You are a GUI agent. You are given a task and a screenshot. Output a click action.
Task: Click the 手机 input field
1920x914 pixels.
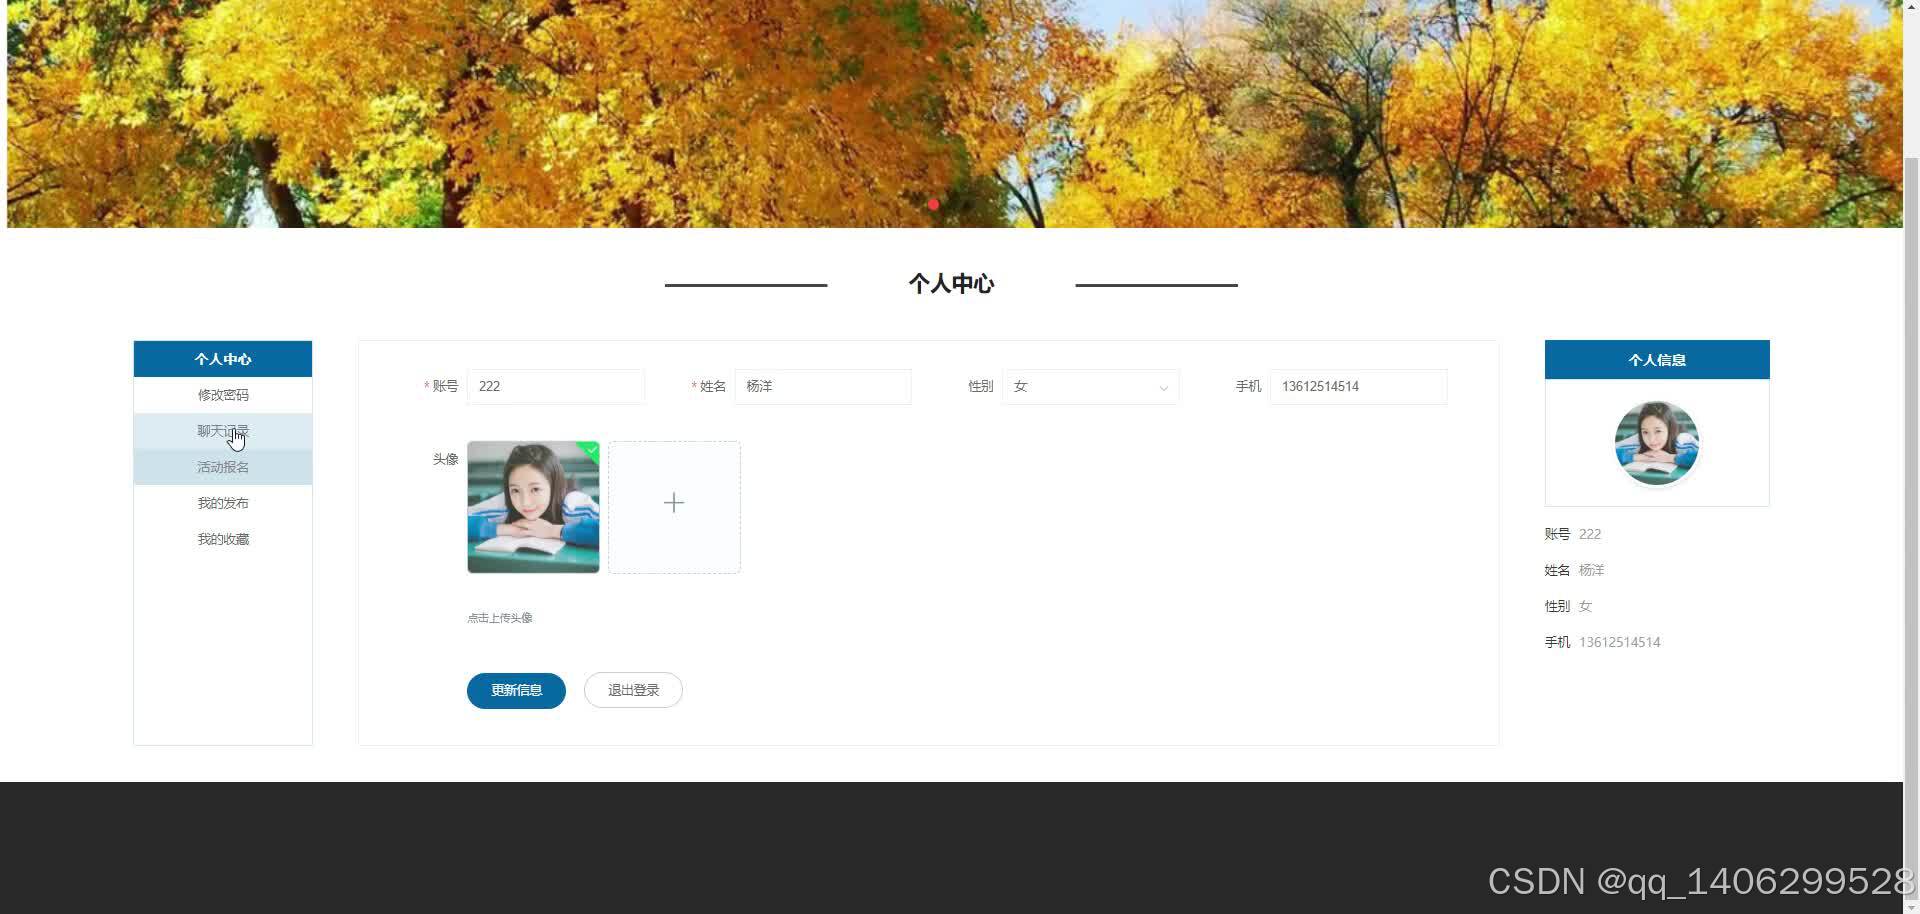point(1358,387)
